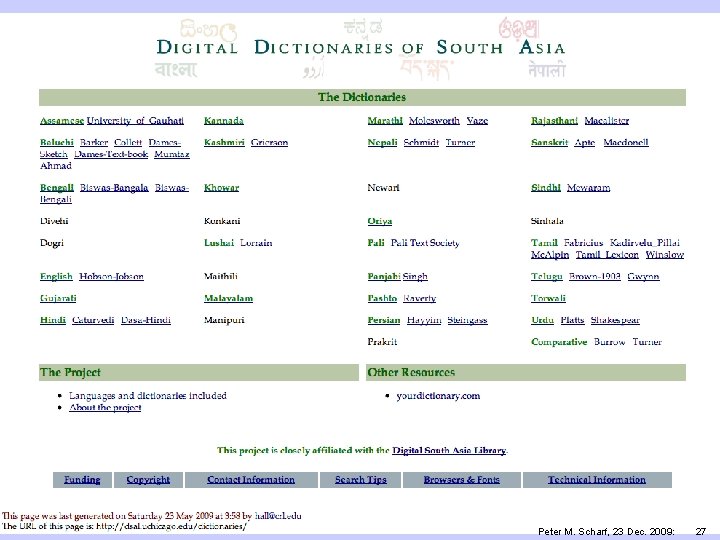Open Gwynn Telugu dictionary
The width and height of the screenshot is (720, 540).
click(x=644, y=276)
